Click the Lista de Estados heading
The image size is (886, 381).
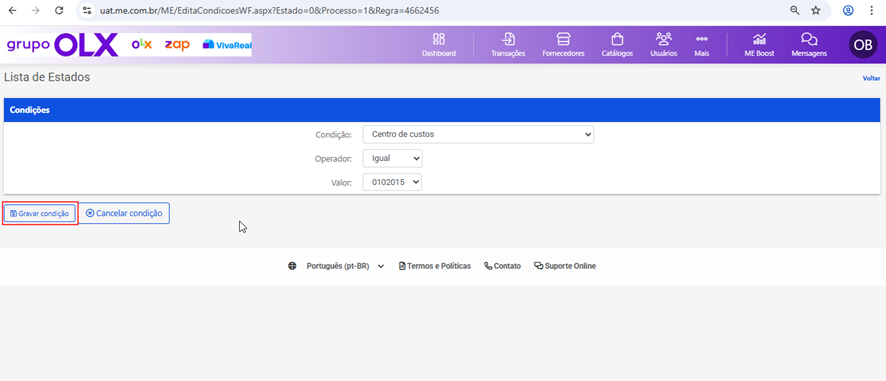(x=47, y=77)
